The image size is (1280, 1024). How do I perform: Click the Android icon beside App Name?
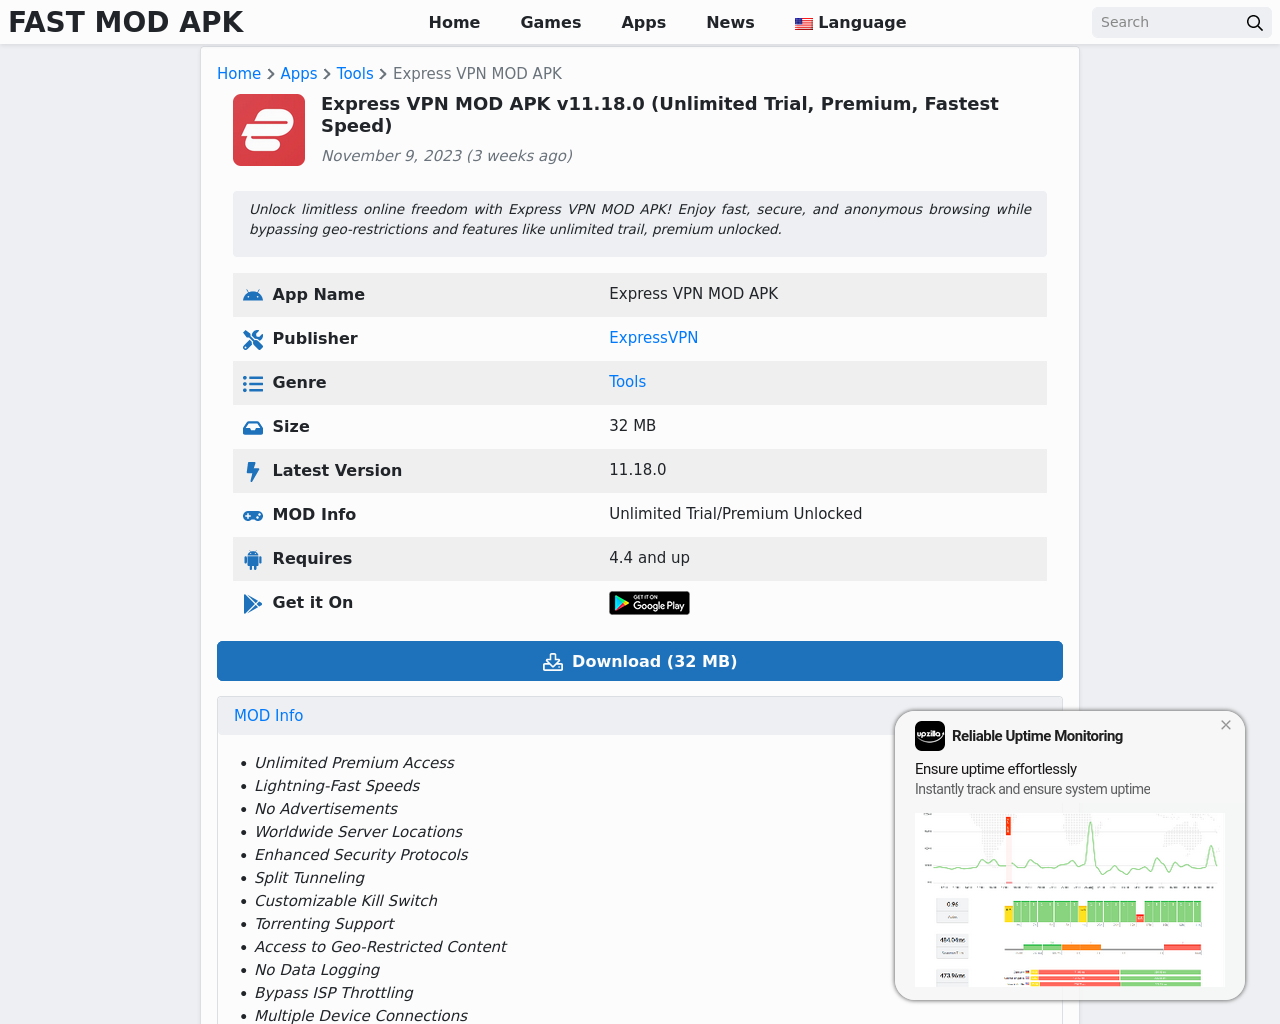[253, 295]
